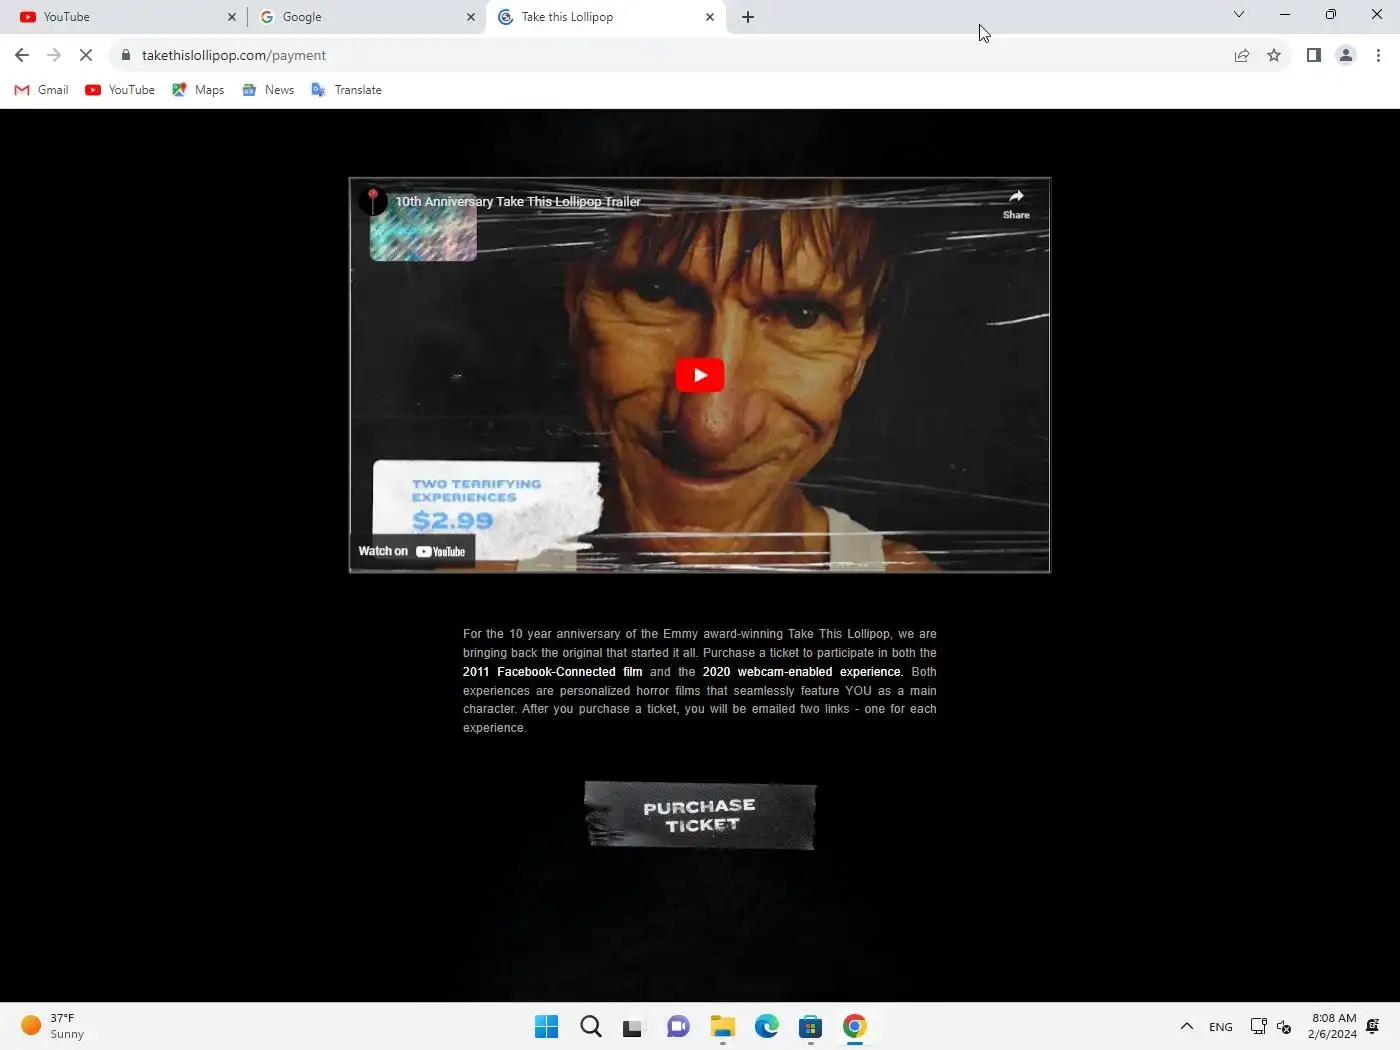Image resolution: width=1400 pixels, height=1050 pixels.
Task: Open Chrome three-dot menu
Action: pos(1378,55)
